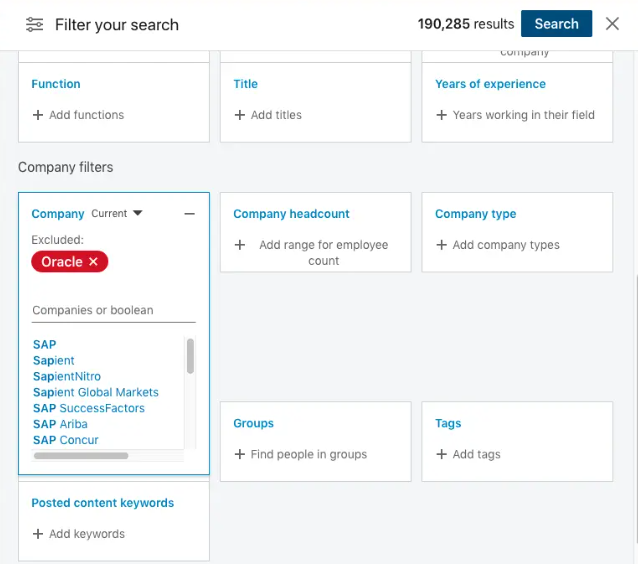
Task: Click the plus icon next to Add keywords
Action: (38, 534)
